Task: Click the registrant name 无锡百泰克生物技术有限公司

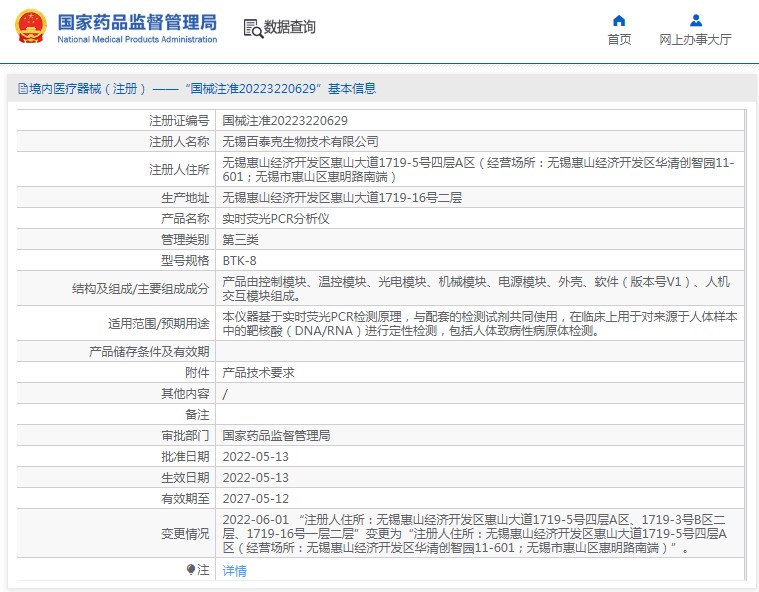Action: tap(300, 142)
